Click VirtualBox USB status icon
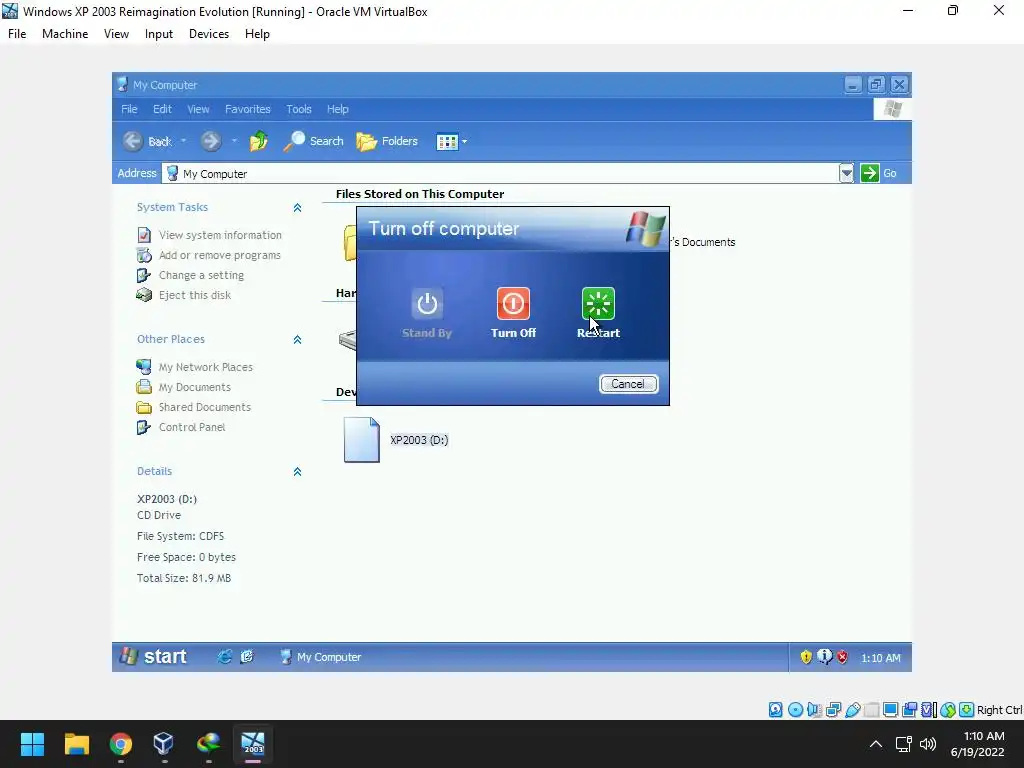 click(x=852, y=710)
